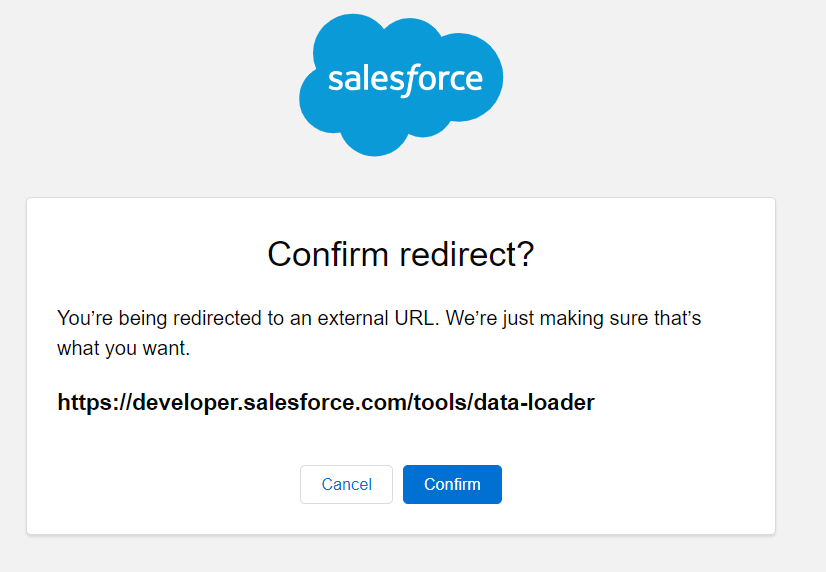Image resolution: width=826 pixels, height=572 pixels.
Task: Click the "salesforce" wordmark inside the cloud
Action: click(x=405, y=79)
